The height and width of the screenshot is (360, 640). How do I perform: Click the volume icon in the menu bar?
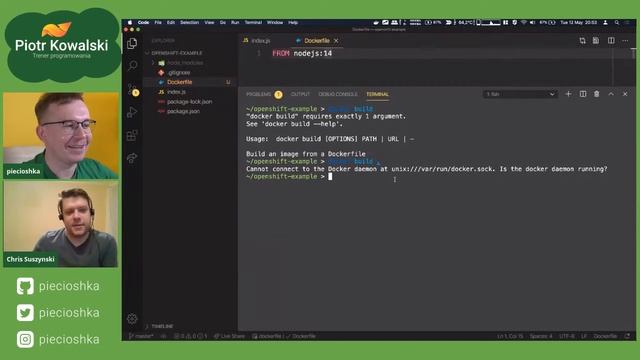[x=532, y=22]
